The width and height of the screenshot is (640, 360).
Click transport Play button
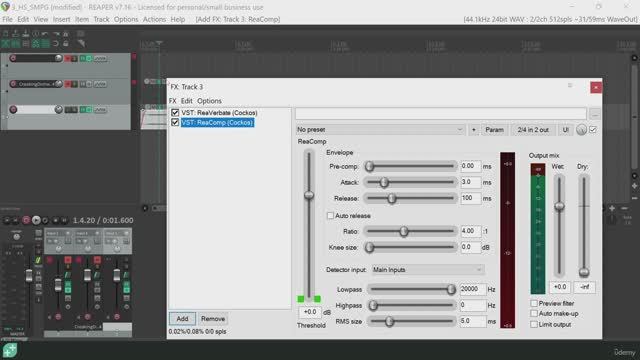(x=36, y=220)
